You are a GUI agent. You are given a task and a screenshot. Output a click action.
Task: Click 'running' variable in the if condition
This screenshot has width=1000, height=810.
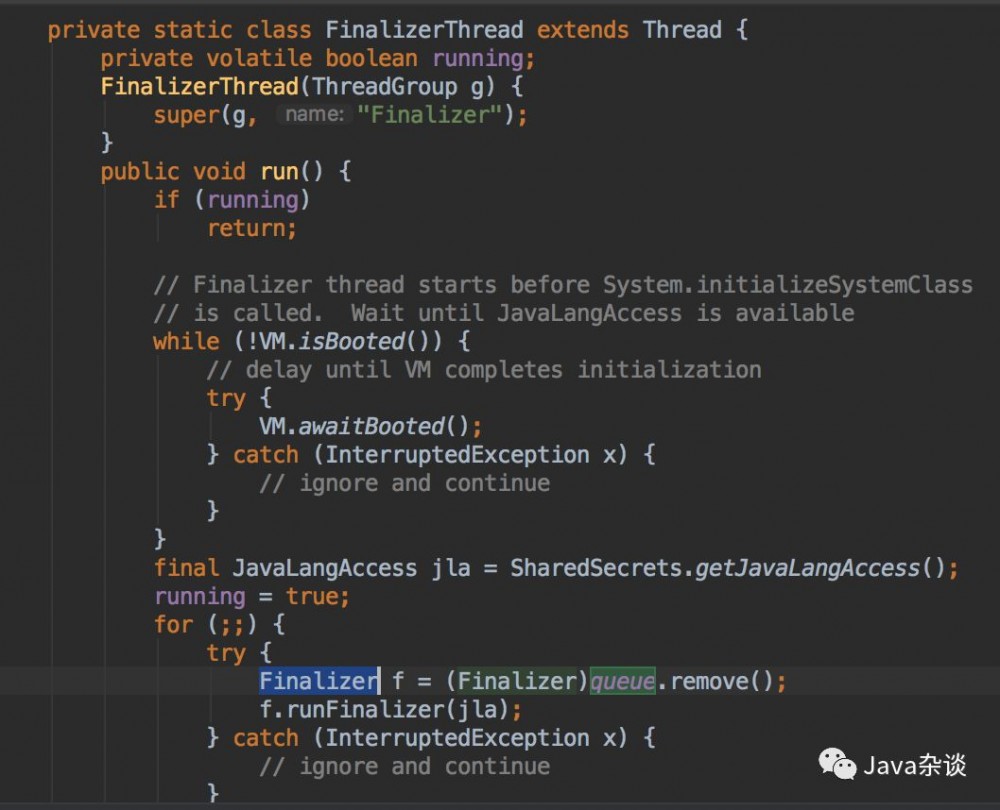[253, 200]
